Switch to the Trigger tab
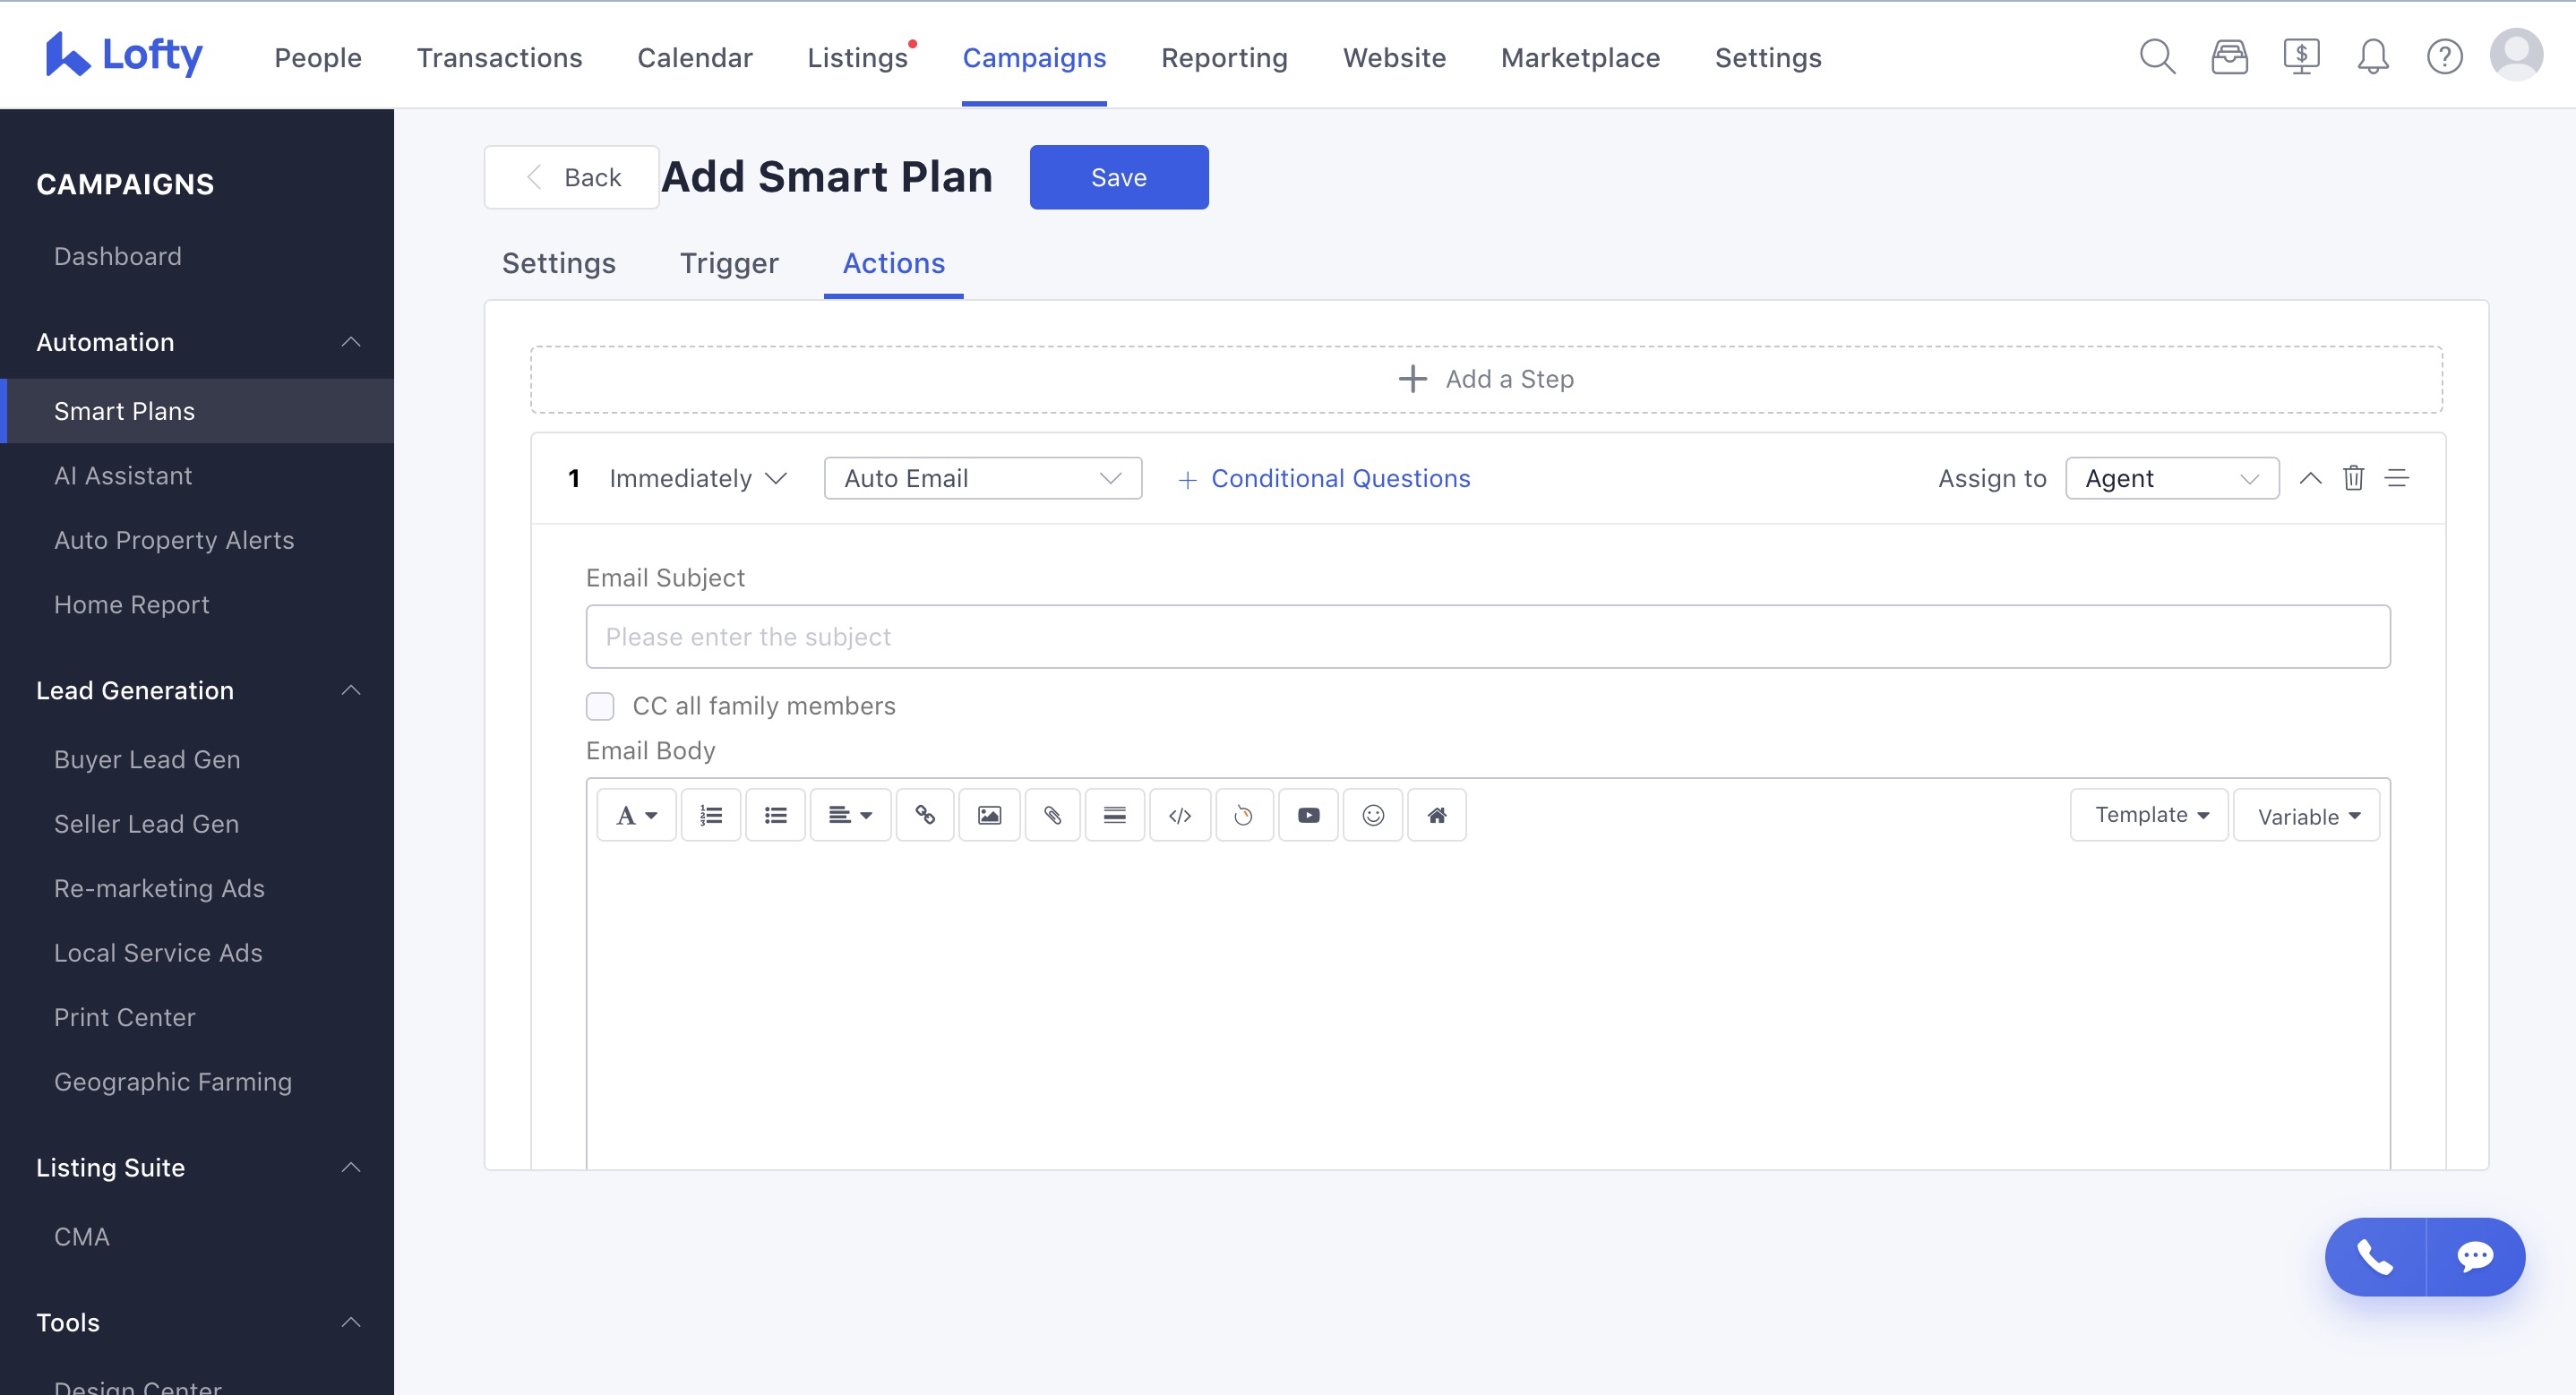Screen dimensions: 2576x1395 [x=729, y=263]
